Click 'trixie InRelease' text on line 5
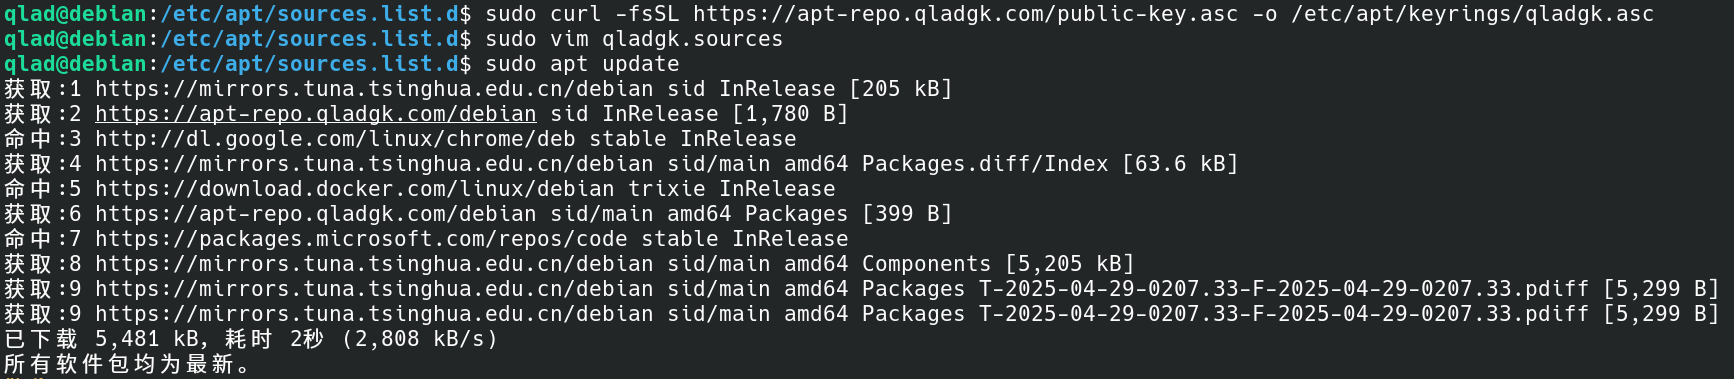 click(x=731, y=189)
